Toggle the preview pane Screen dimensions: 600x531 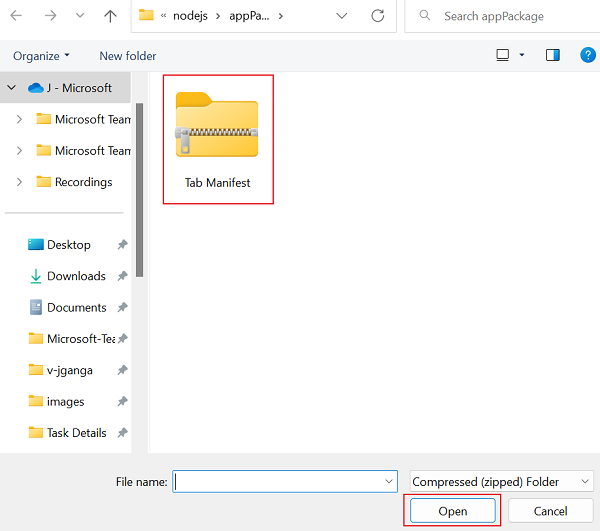point(553,55)
